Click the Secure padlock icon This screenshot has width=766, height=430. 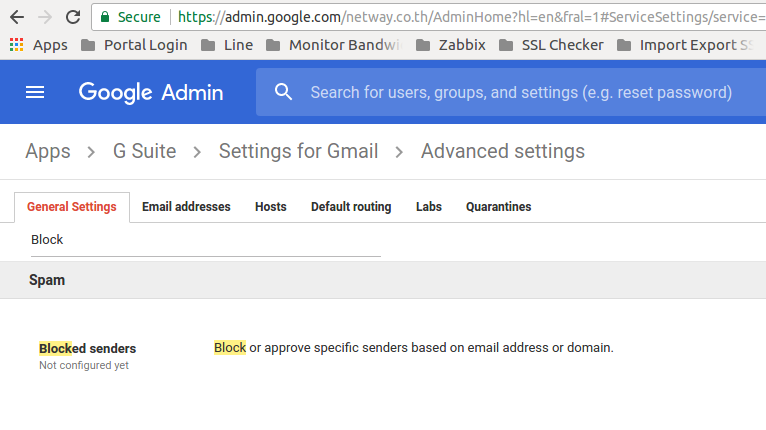tap(105, 17)
